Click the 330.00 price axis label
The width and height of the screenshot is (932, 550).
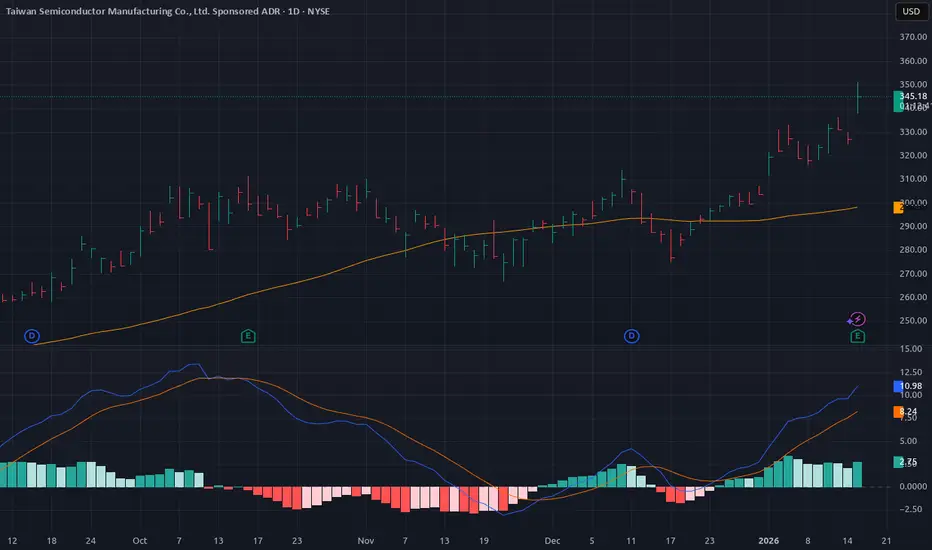click(913, 132)
